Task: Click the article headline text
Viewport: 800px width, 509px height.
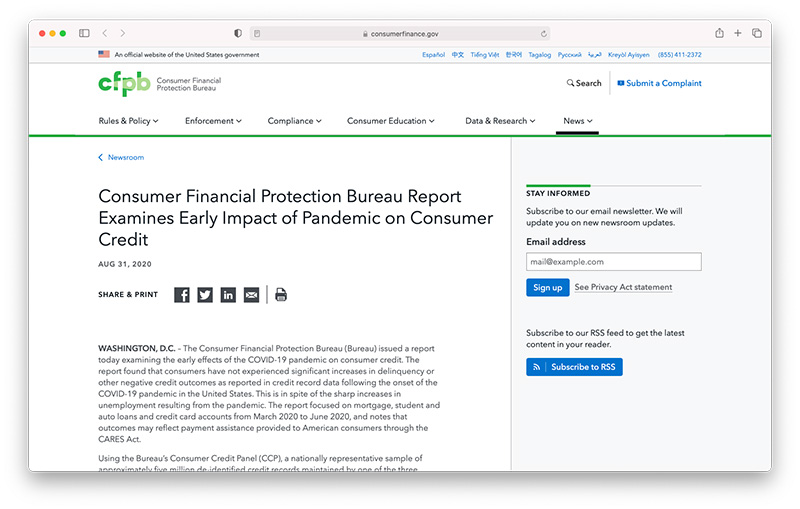Action: [295, 218]
